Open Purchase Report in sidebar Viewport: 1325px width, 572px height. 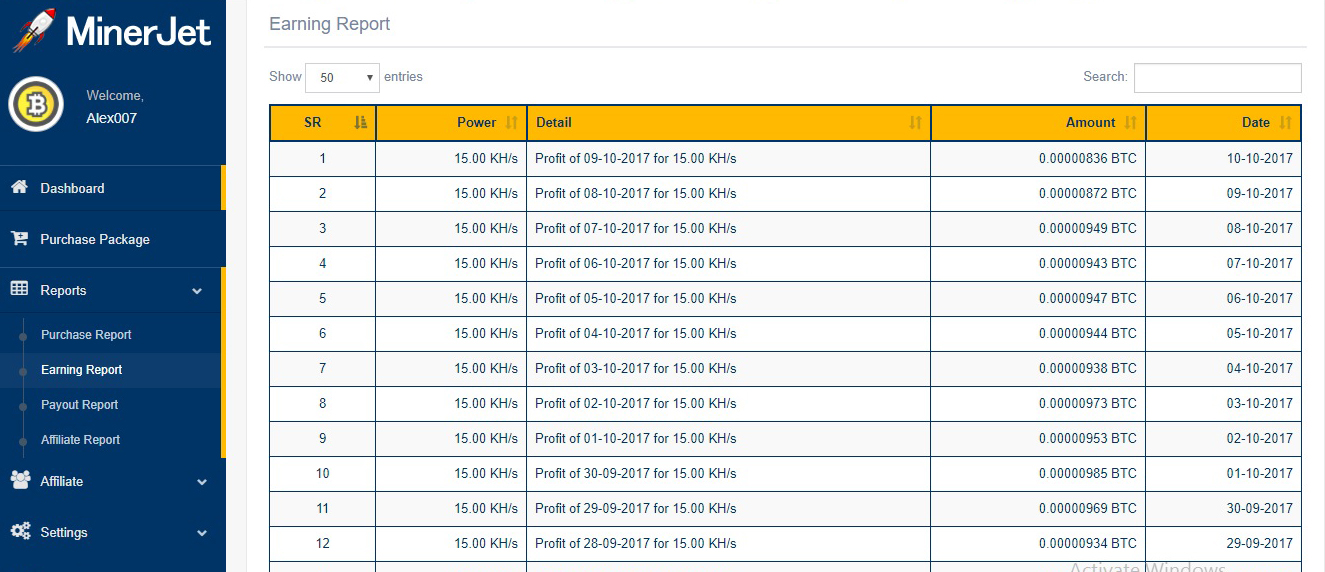point(86,335)
